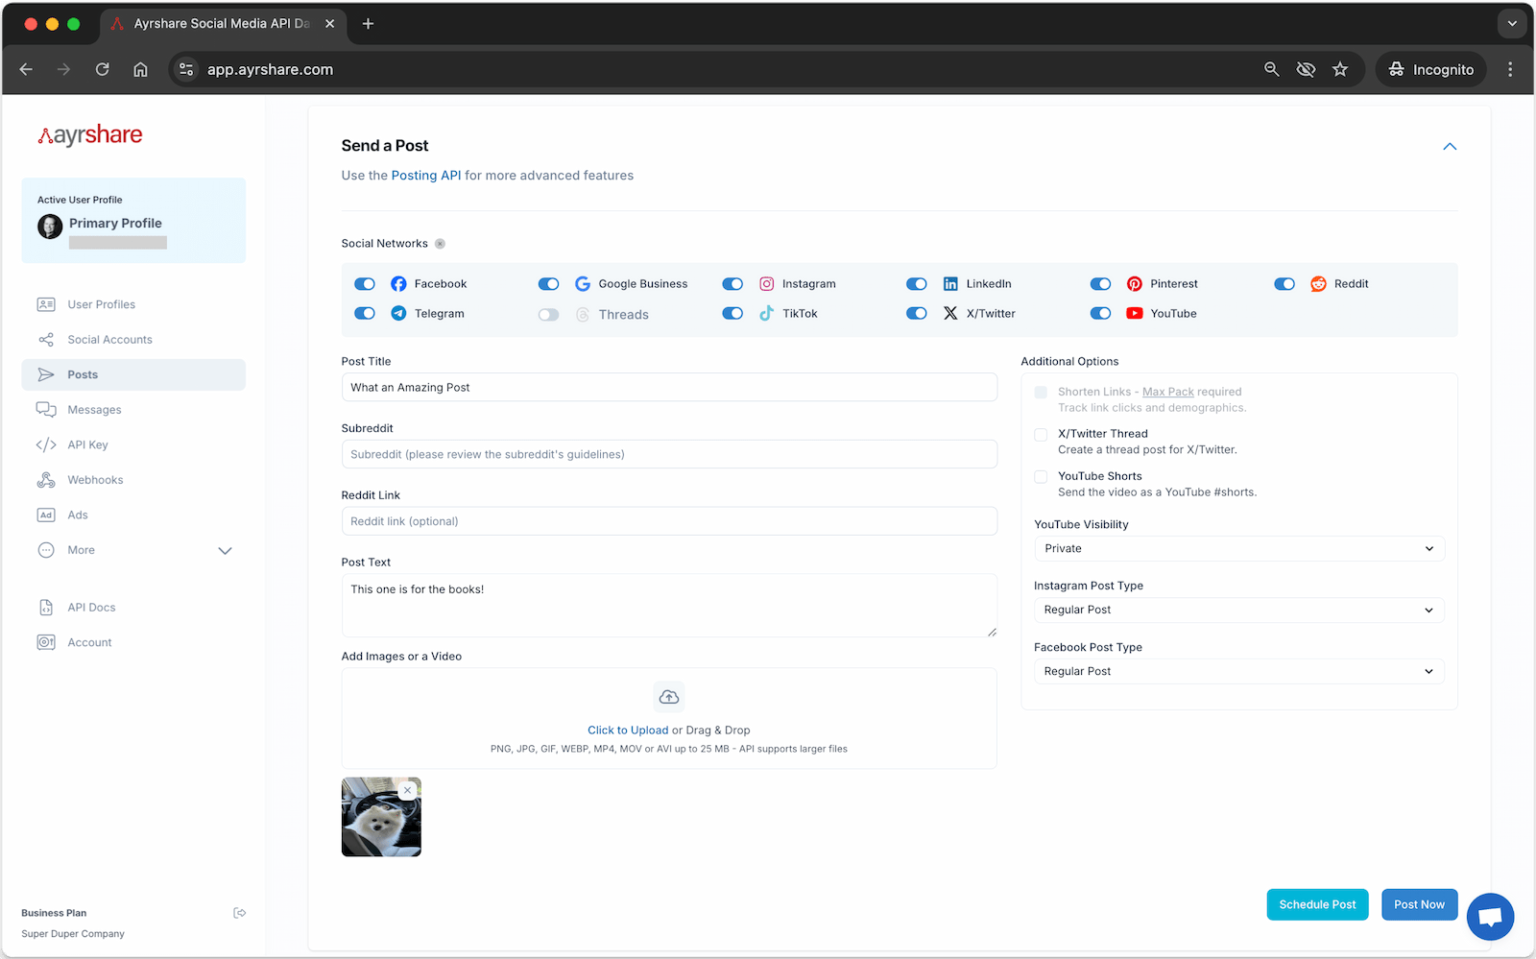Select Social Accounts in the sidebar
The height and width of the screenshot is (959, 1536).
(x=109, y=339)
